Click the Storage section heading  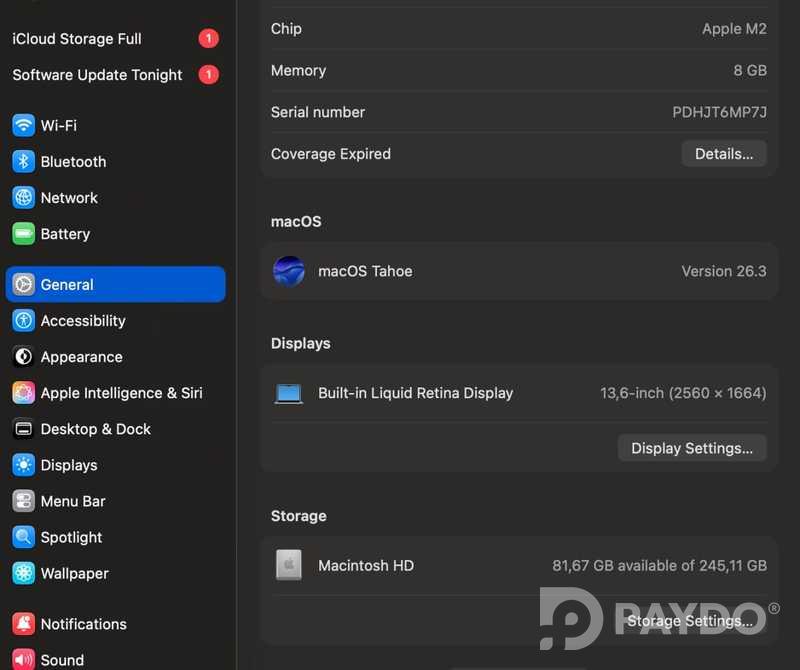click(298, 516)
